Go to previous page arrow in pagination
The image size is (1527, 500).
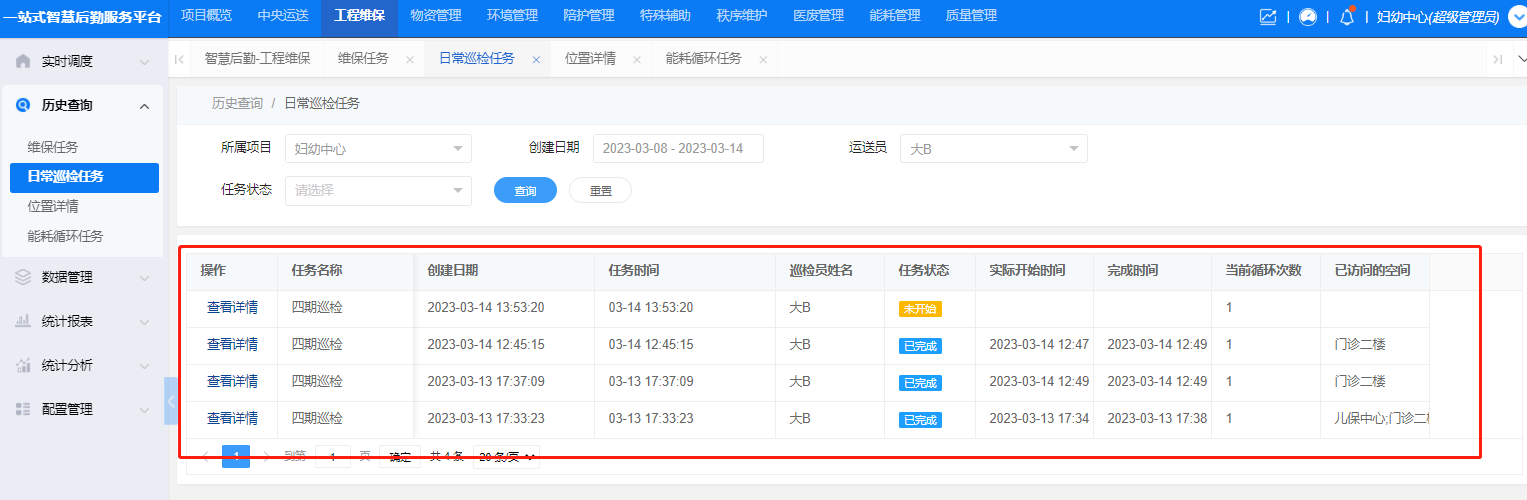pyautogui.click(x=206, y=457)
